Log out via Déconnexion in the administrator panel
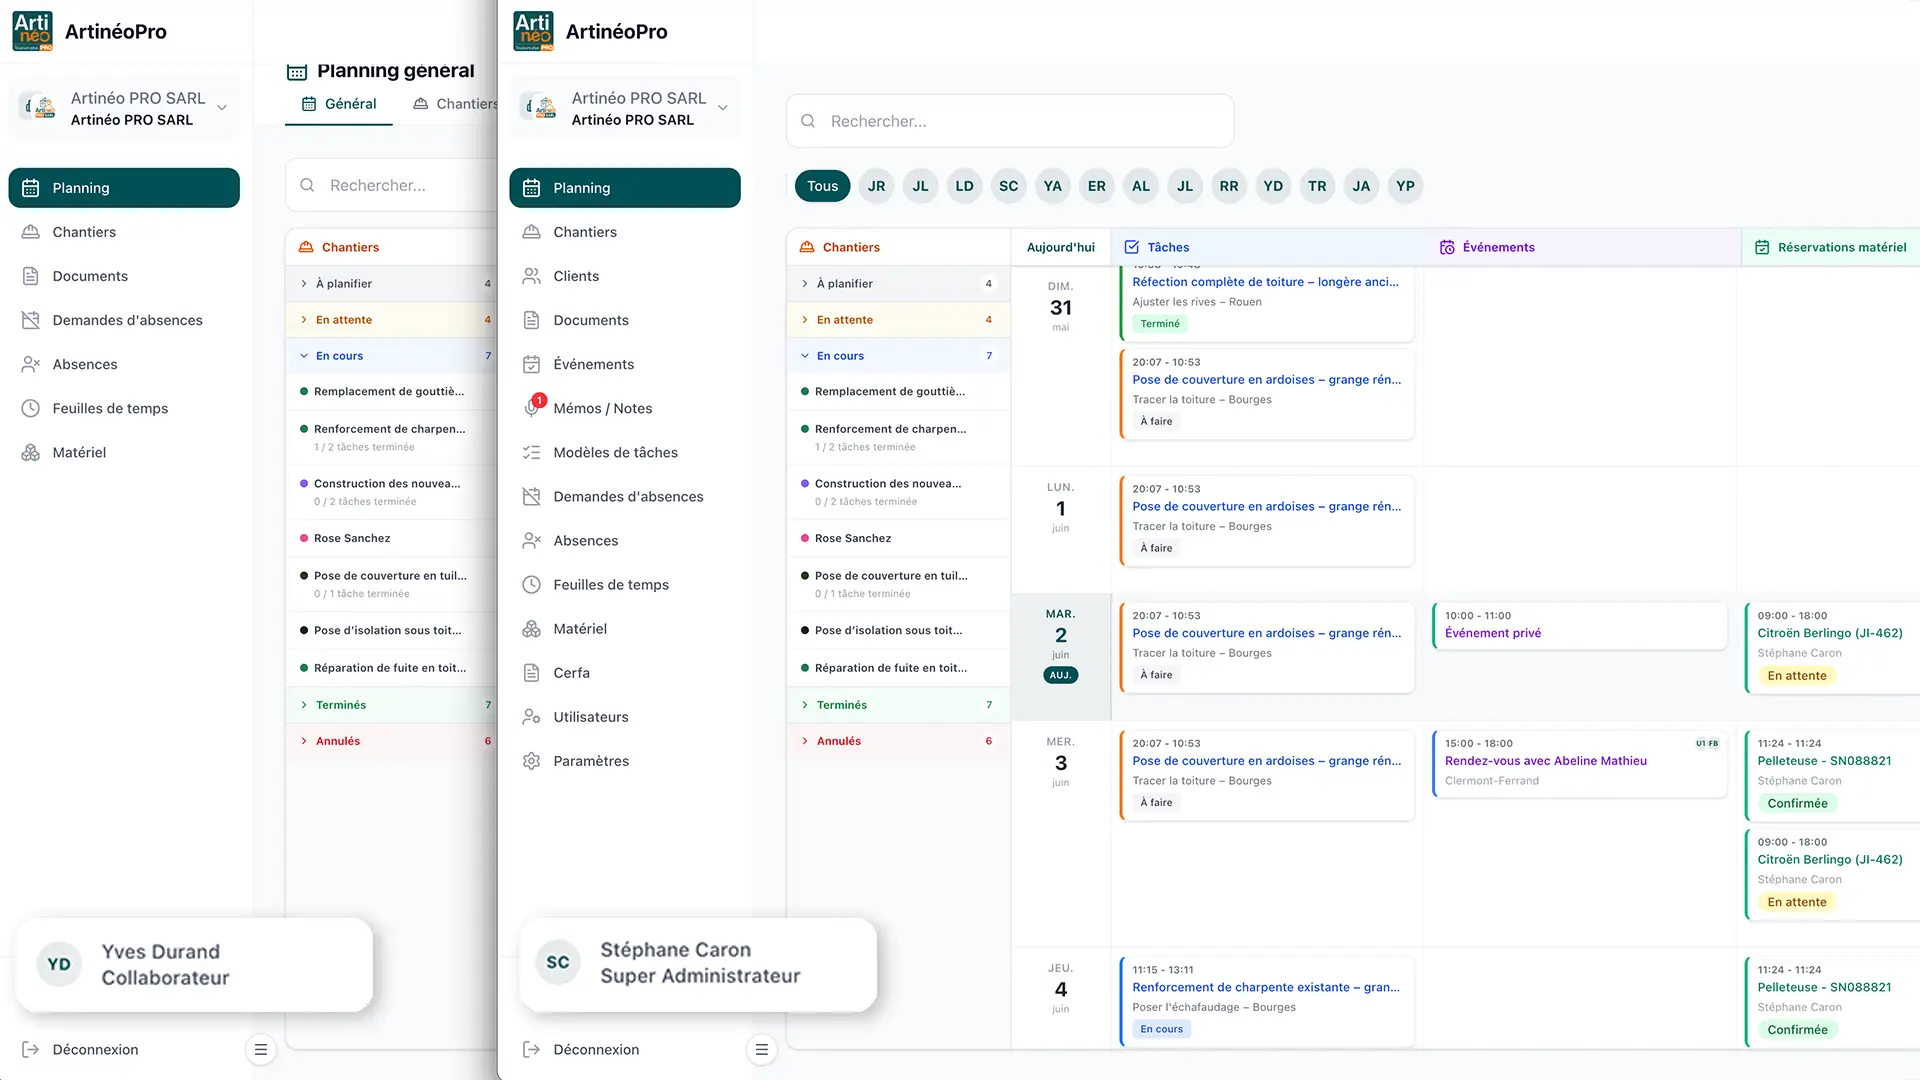The height and width of the screenshot is (1080, 1920). point(581,1049)
